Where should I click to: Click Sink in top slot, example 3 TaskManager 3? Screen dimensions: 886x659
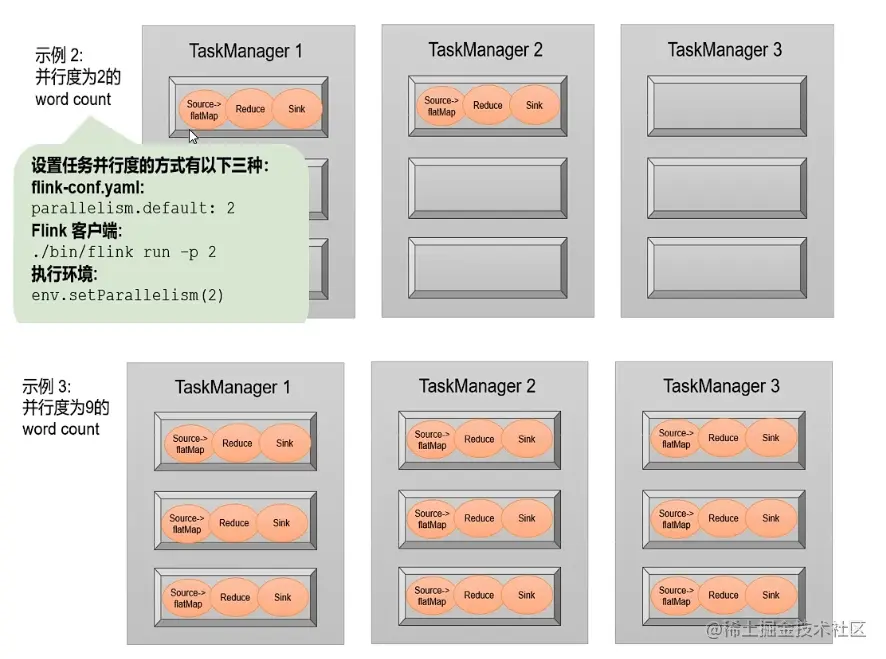pos(771,438)
